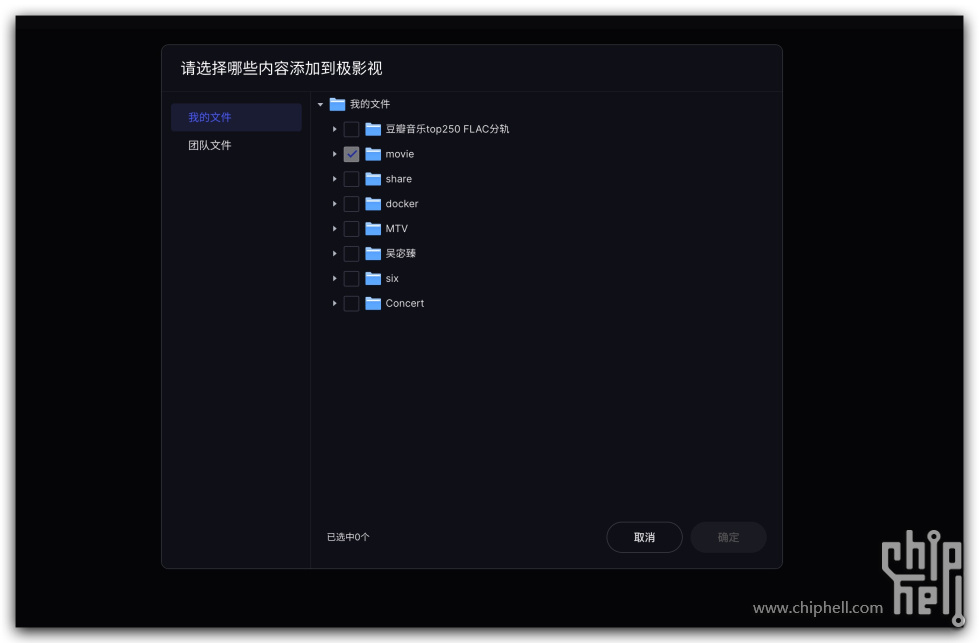Tick the six folder checkbox

tap(352, 278)
